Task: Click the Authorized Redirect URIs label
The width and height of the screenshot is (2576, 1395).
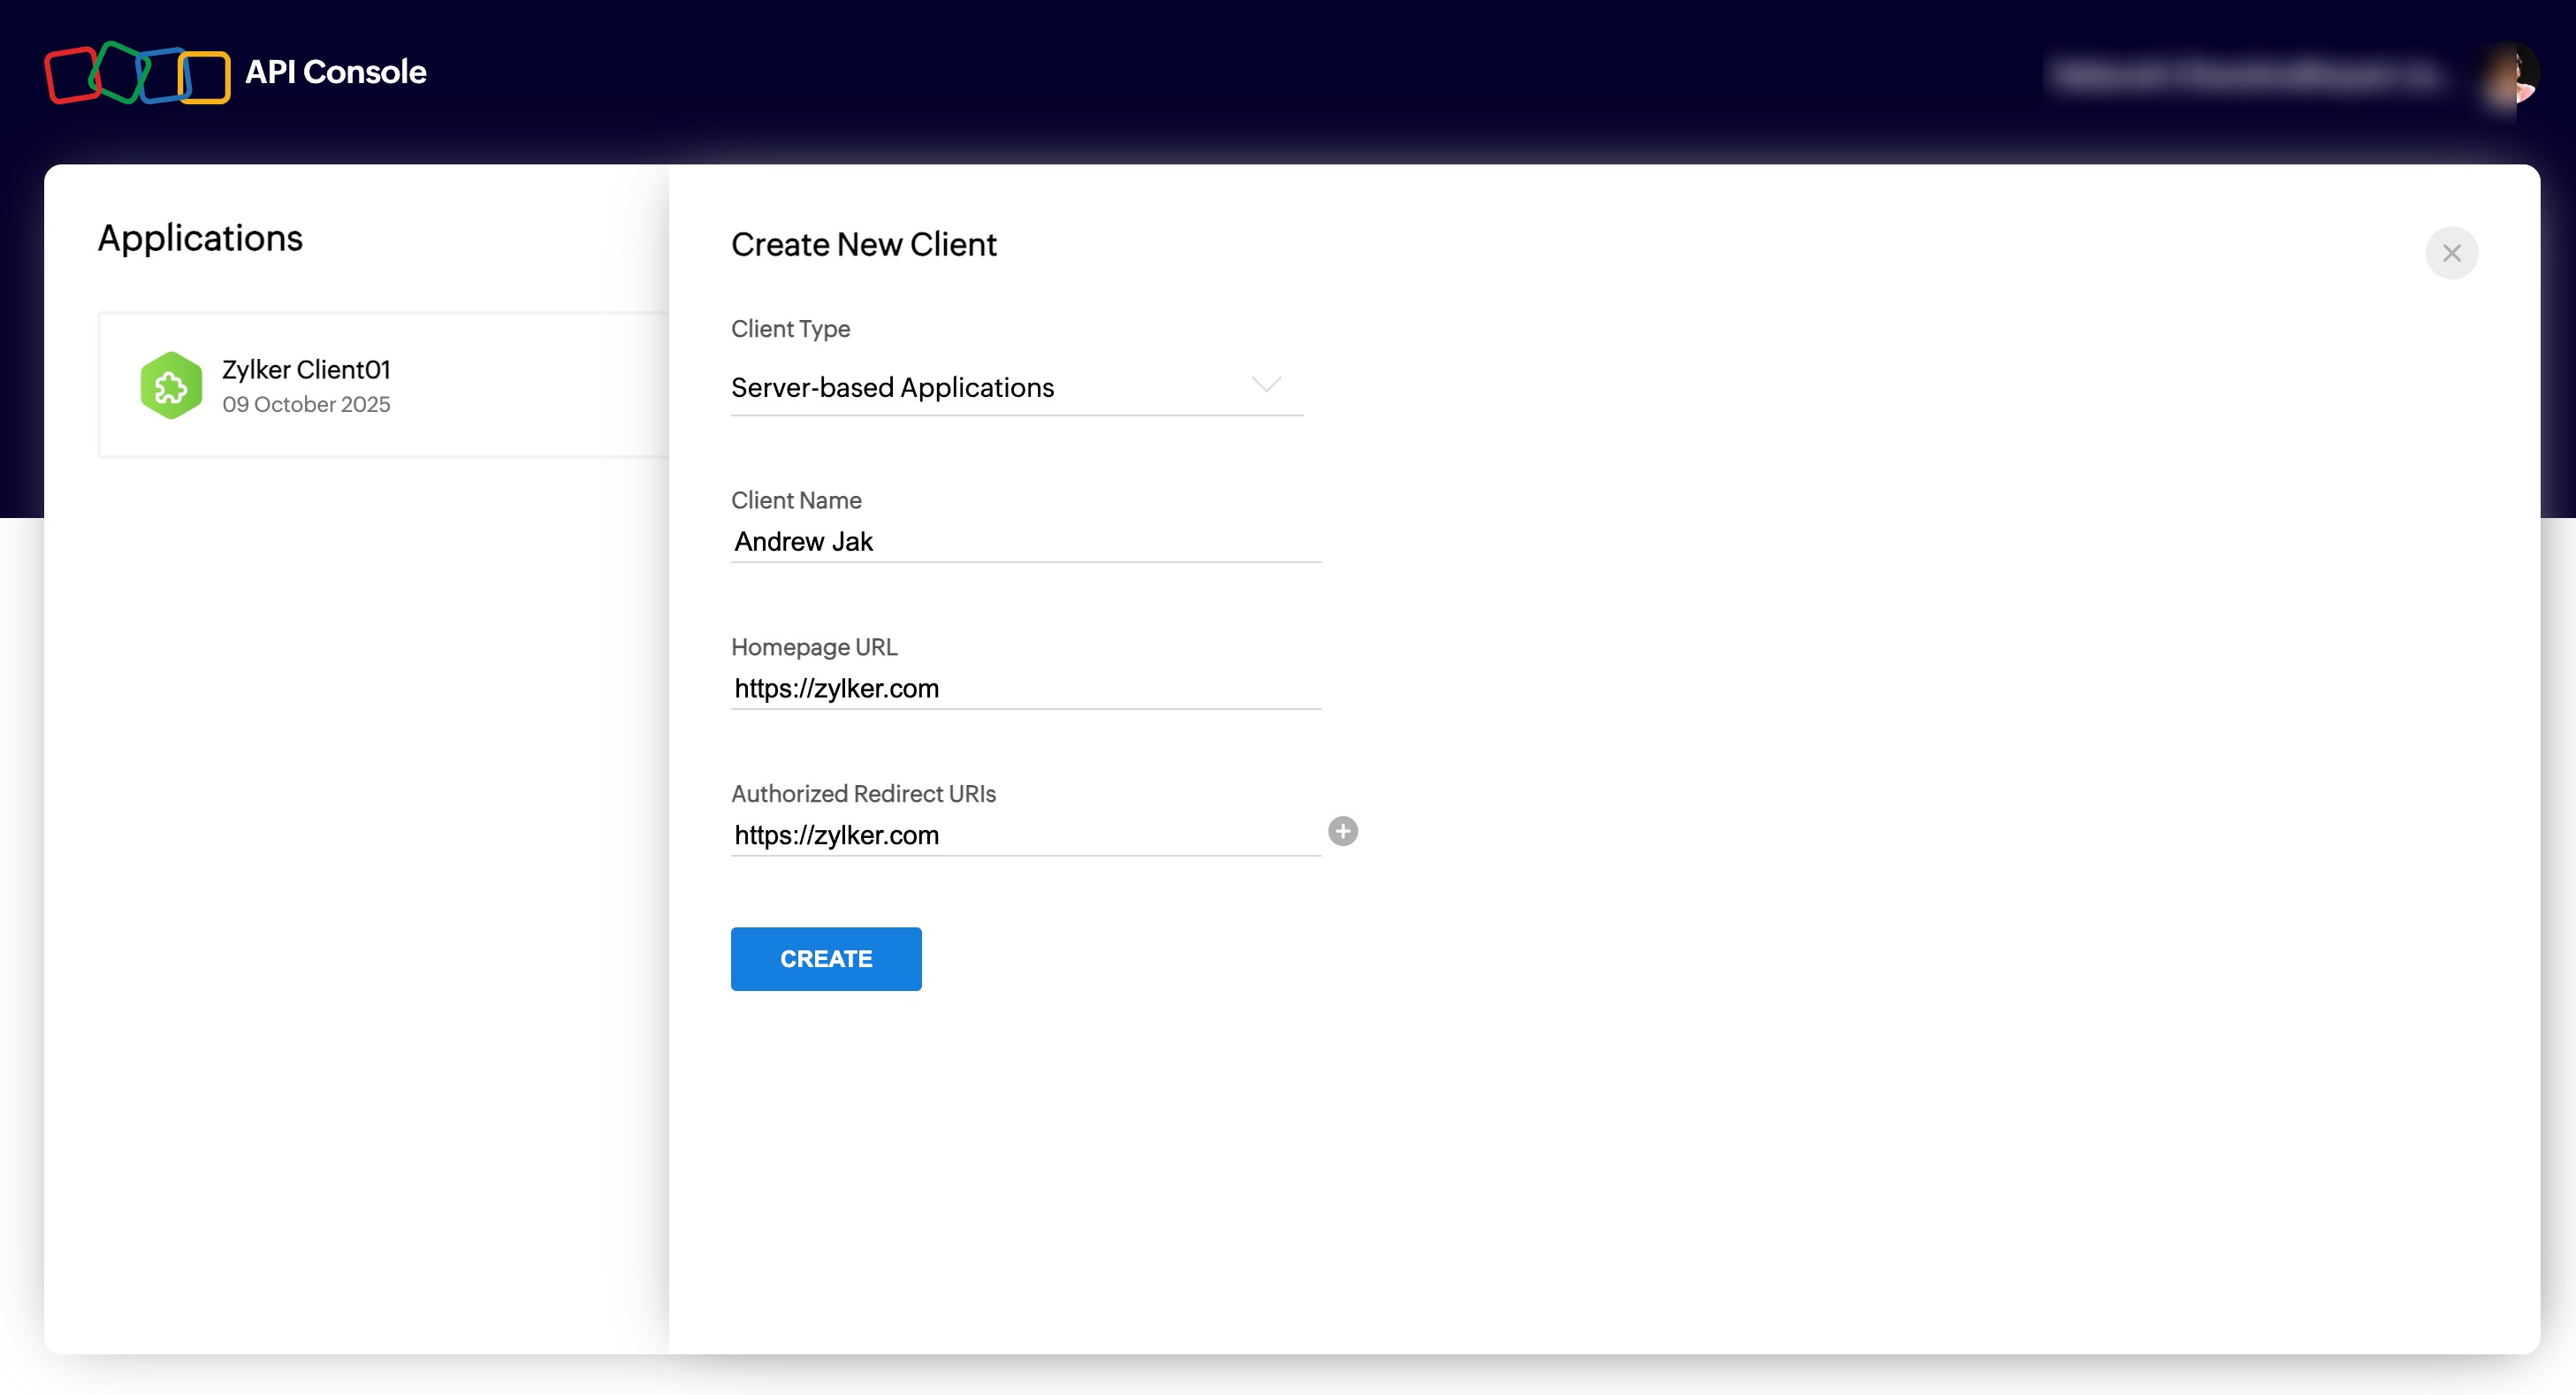Action: (x=863, y=793)
